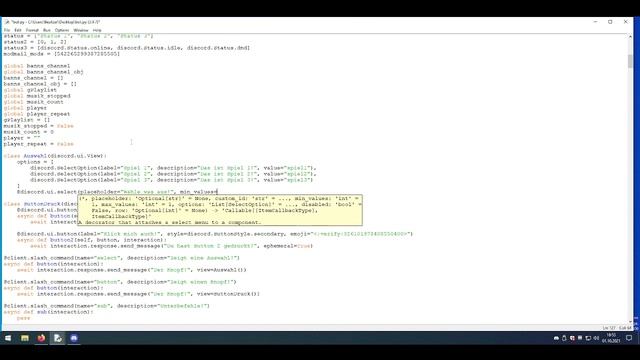
Task: Click the slash_command name="button" line
Action: [120, 282]
